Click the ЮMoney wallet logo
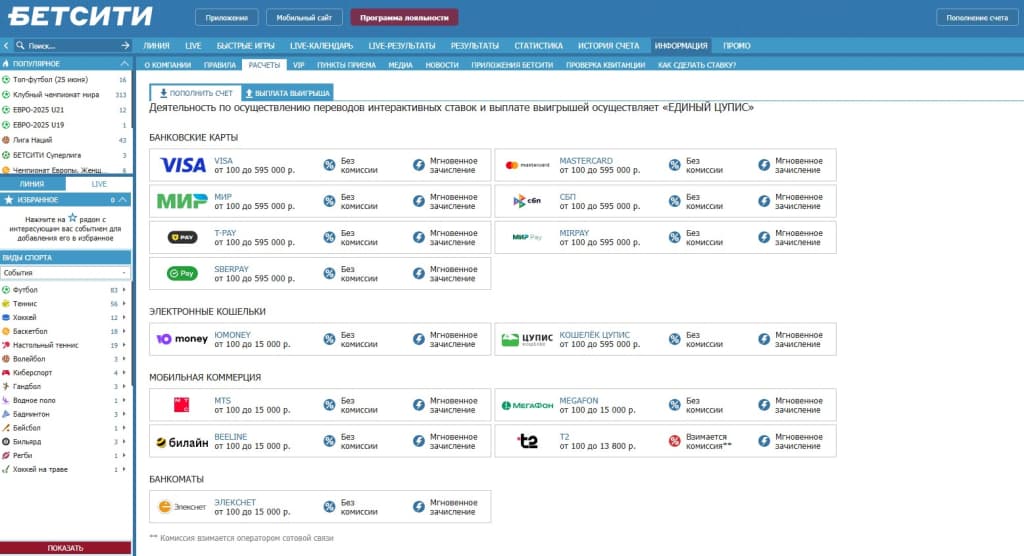Screen dimensions: 1024x556 pyautogui.click(x=182, y=339)
